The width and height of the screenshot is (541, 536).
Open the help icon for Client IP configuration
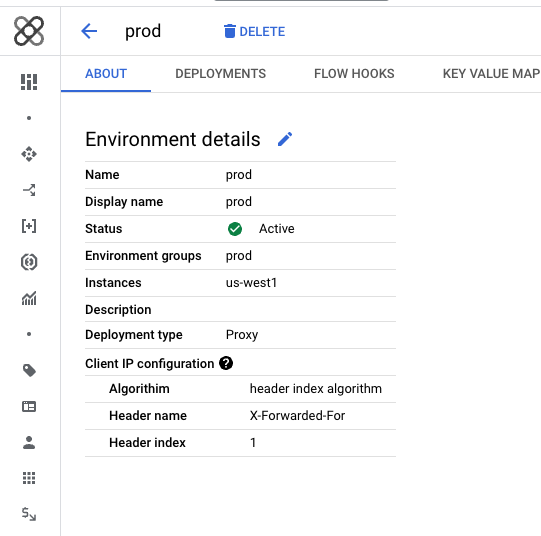click(226, 363)
